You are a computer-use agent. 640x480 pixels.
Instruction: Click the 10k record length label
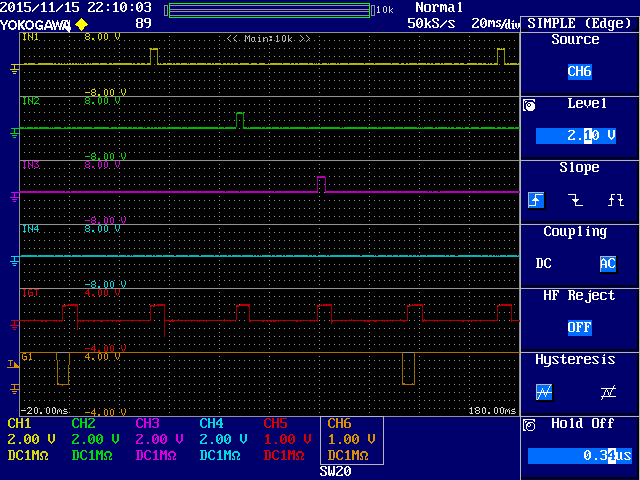[384, 10]
